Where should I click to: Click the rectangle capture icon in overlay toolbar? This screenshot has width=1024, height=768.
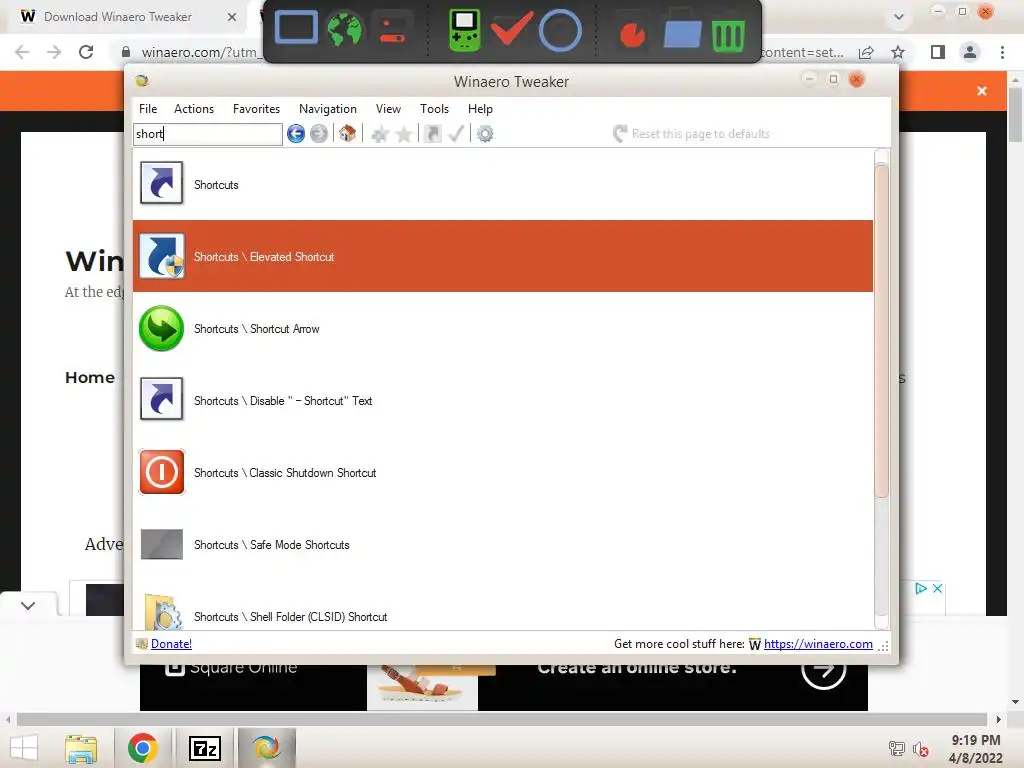click(296, 28)
